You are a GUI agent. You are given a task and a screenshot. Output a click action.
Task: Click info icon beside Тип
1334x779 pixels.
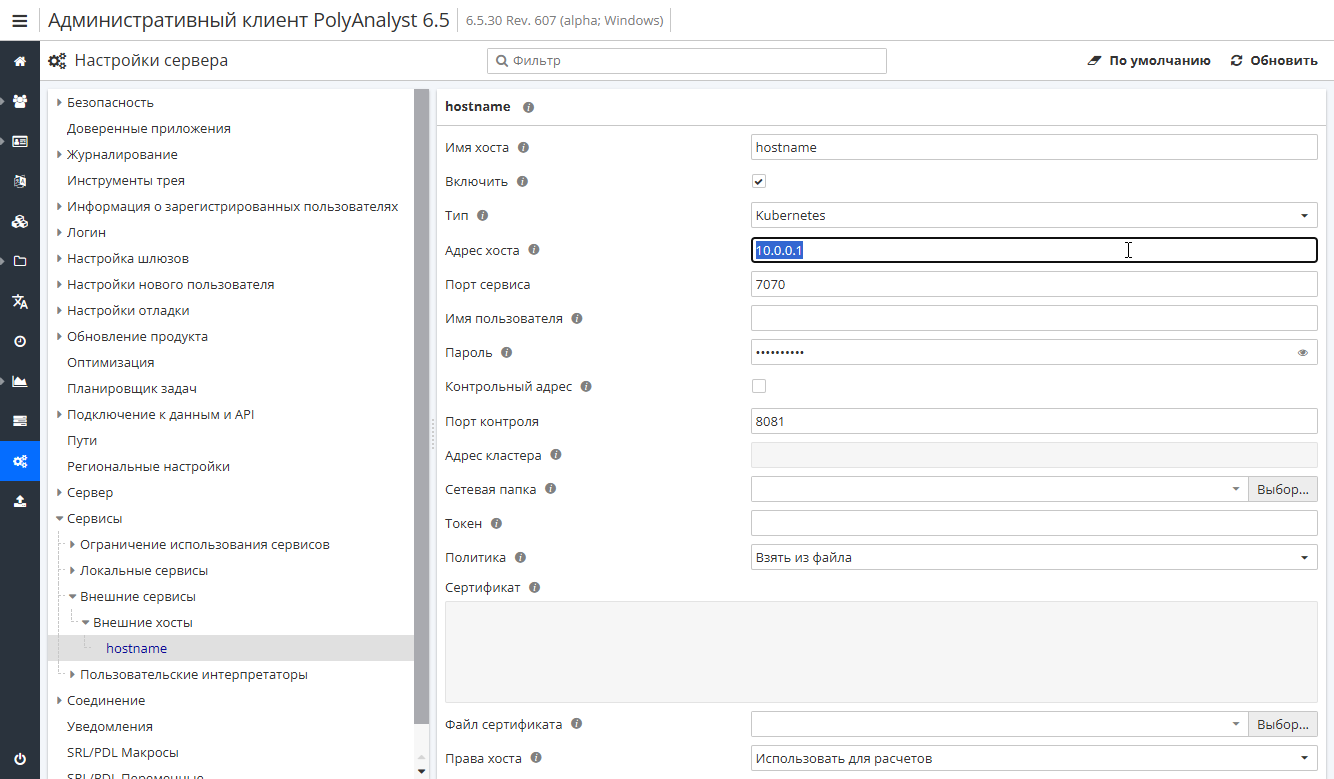(x=483, y=216)
